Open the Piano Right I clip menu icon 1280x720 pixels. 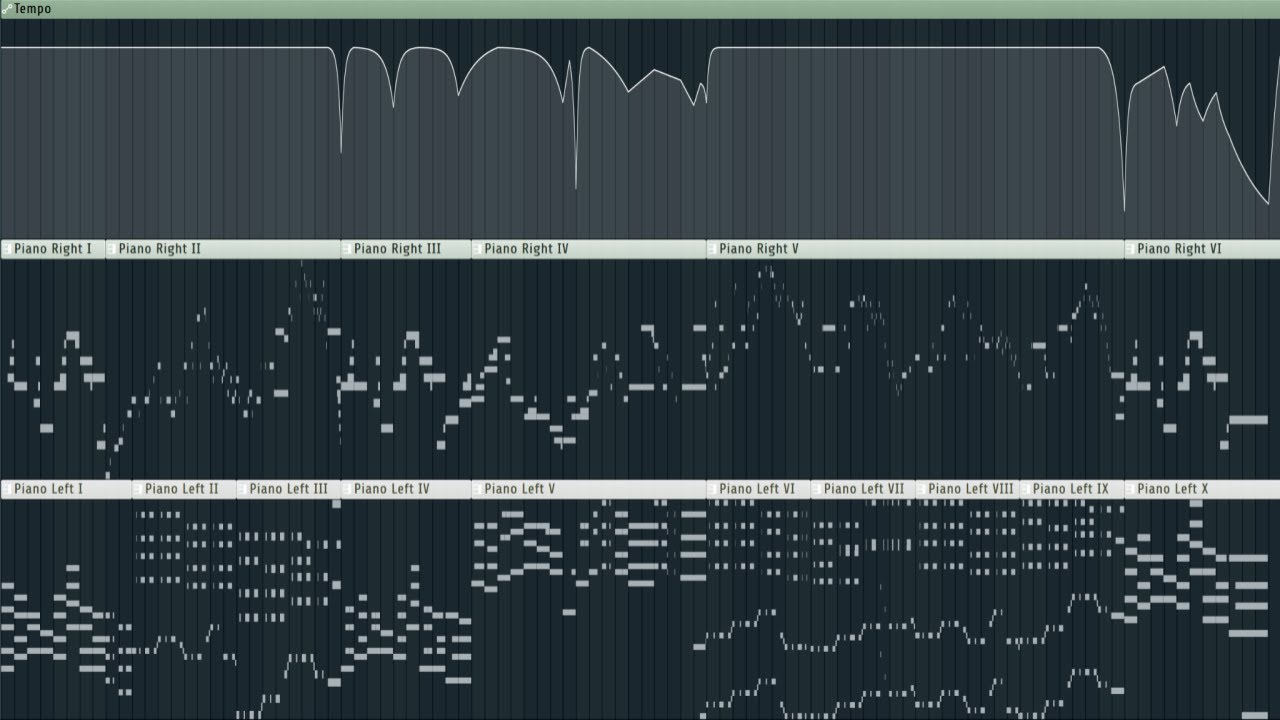7,249
